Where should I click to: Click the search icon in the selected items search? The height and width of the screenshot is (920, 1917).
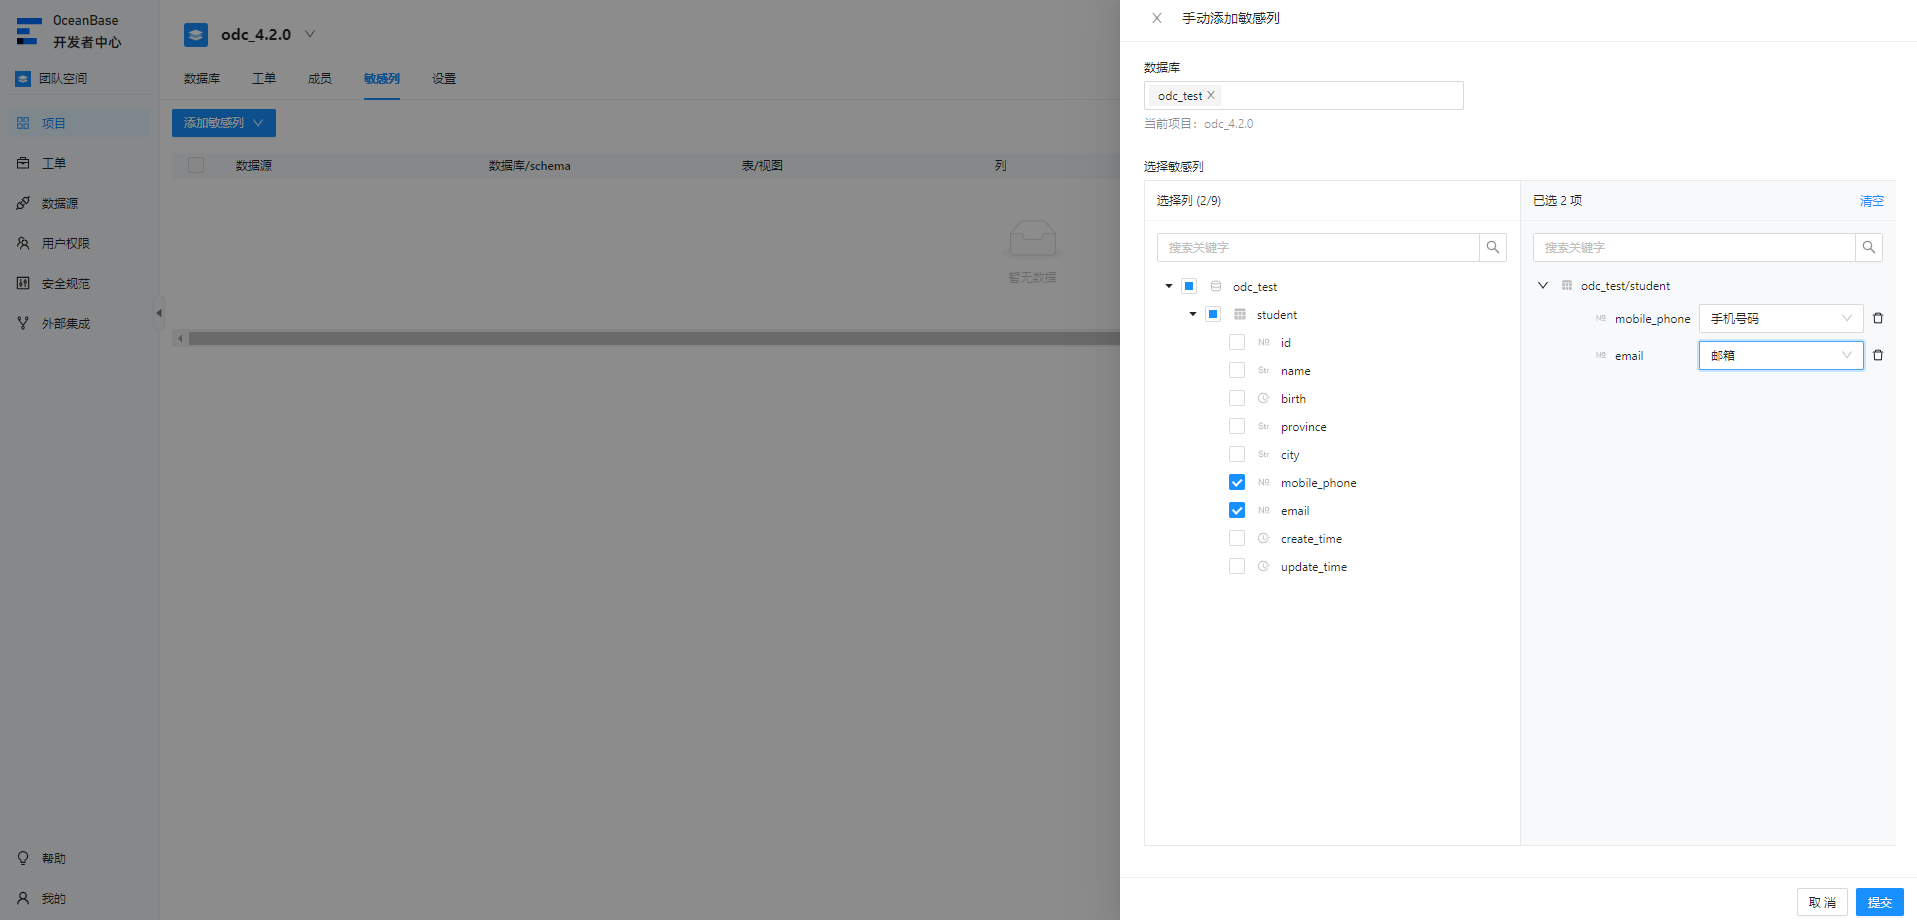(x=1869, y=247)
